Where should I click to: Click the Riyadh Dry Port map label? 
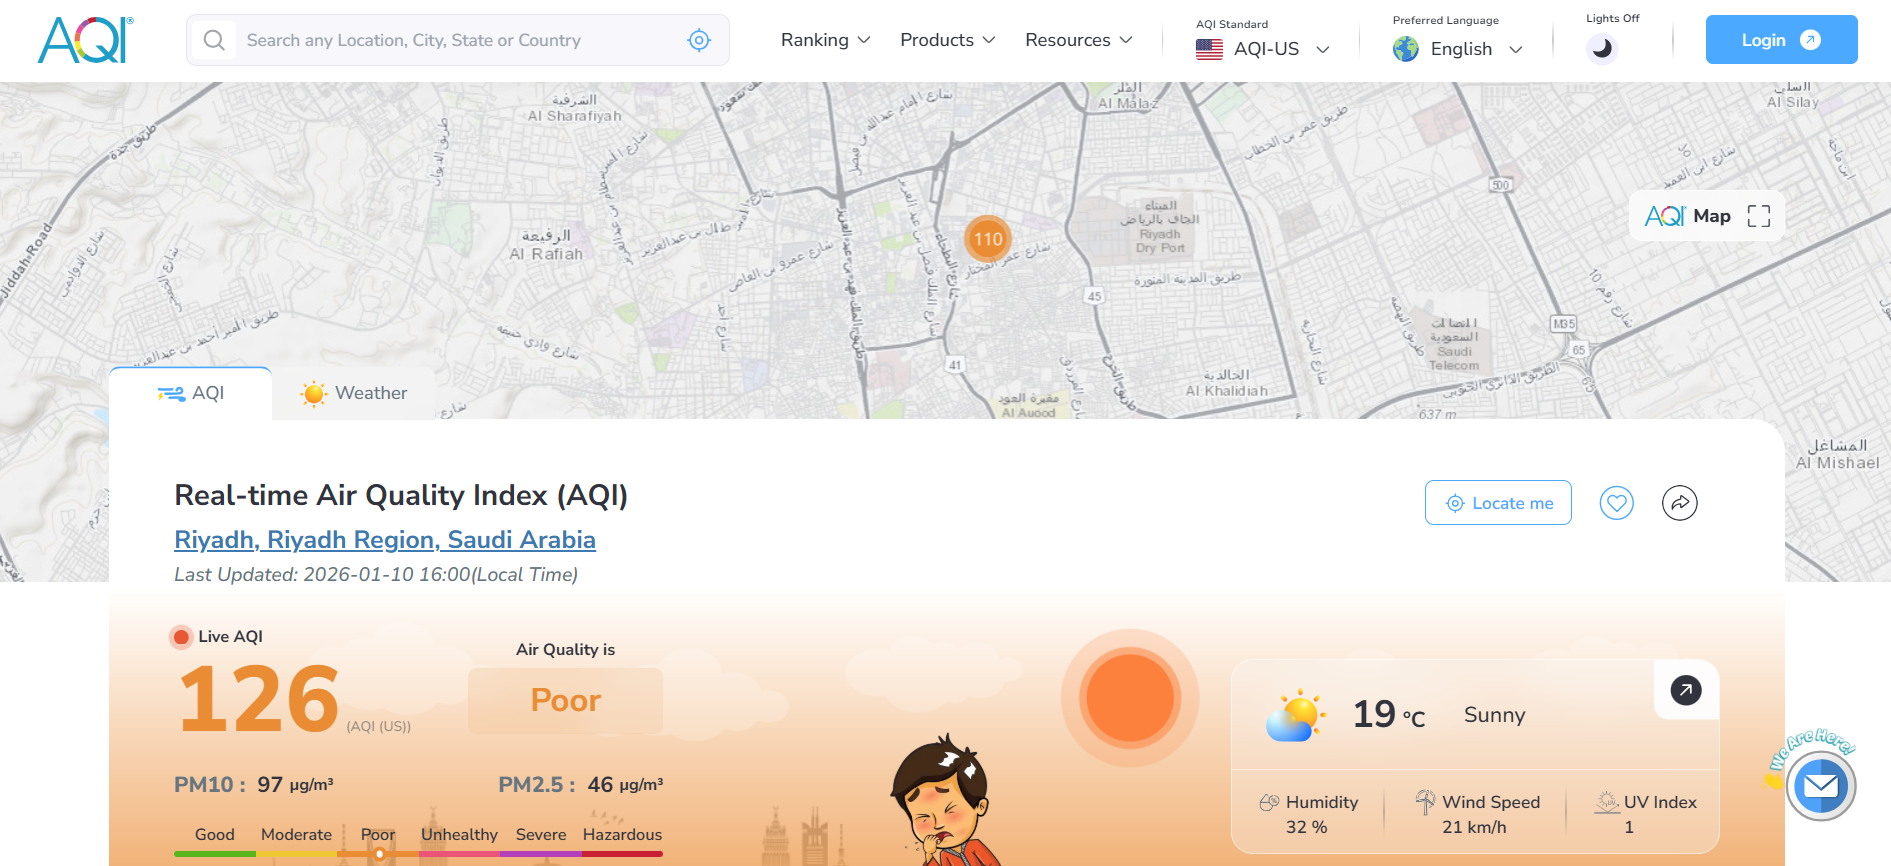[1160, 227]
